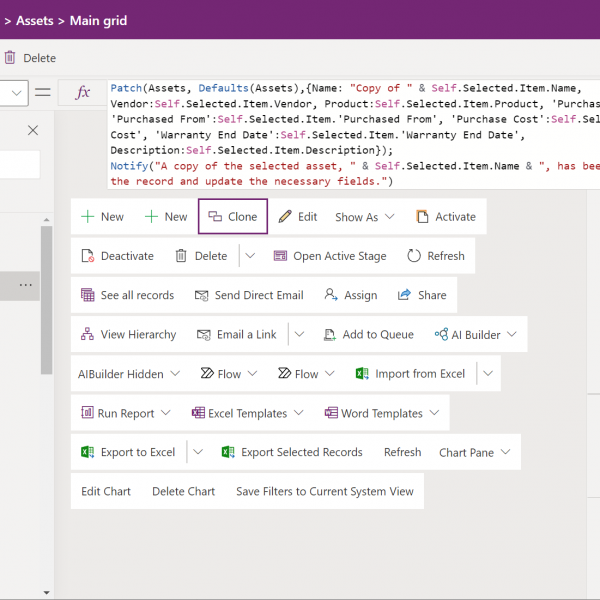Click Save Filters to Current System View

tap(325, 491)
